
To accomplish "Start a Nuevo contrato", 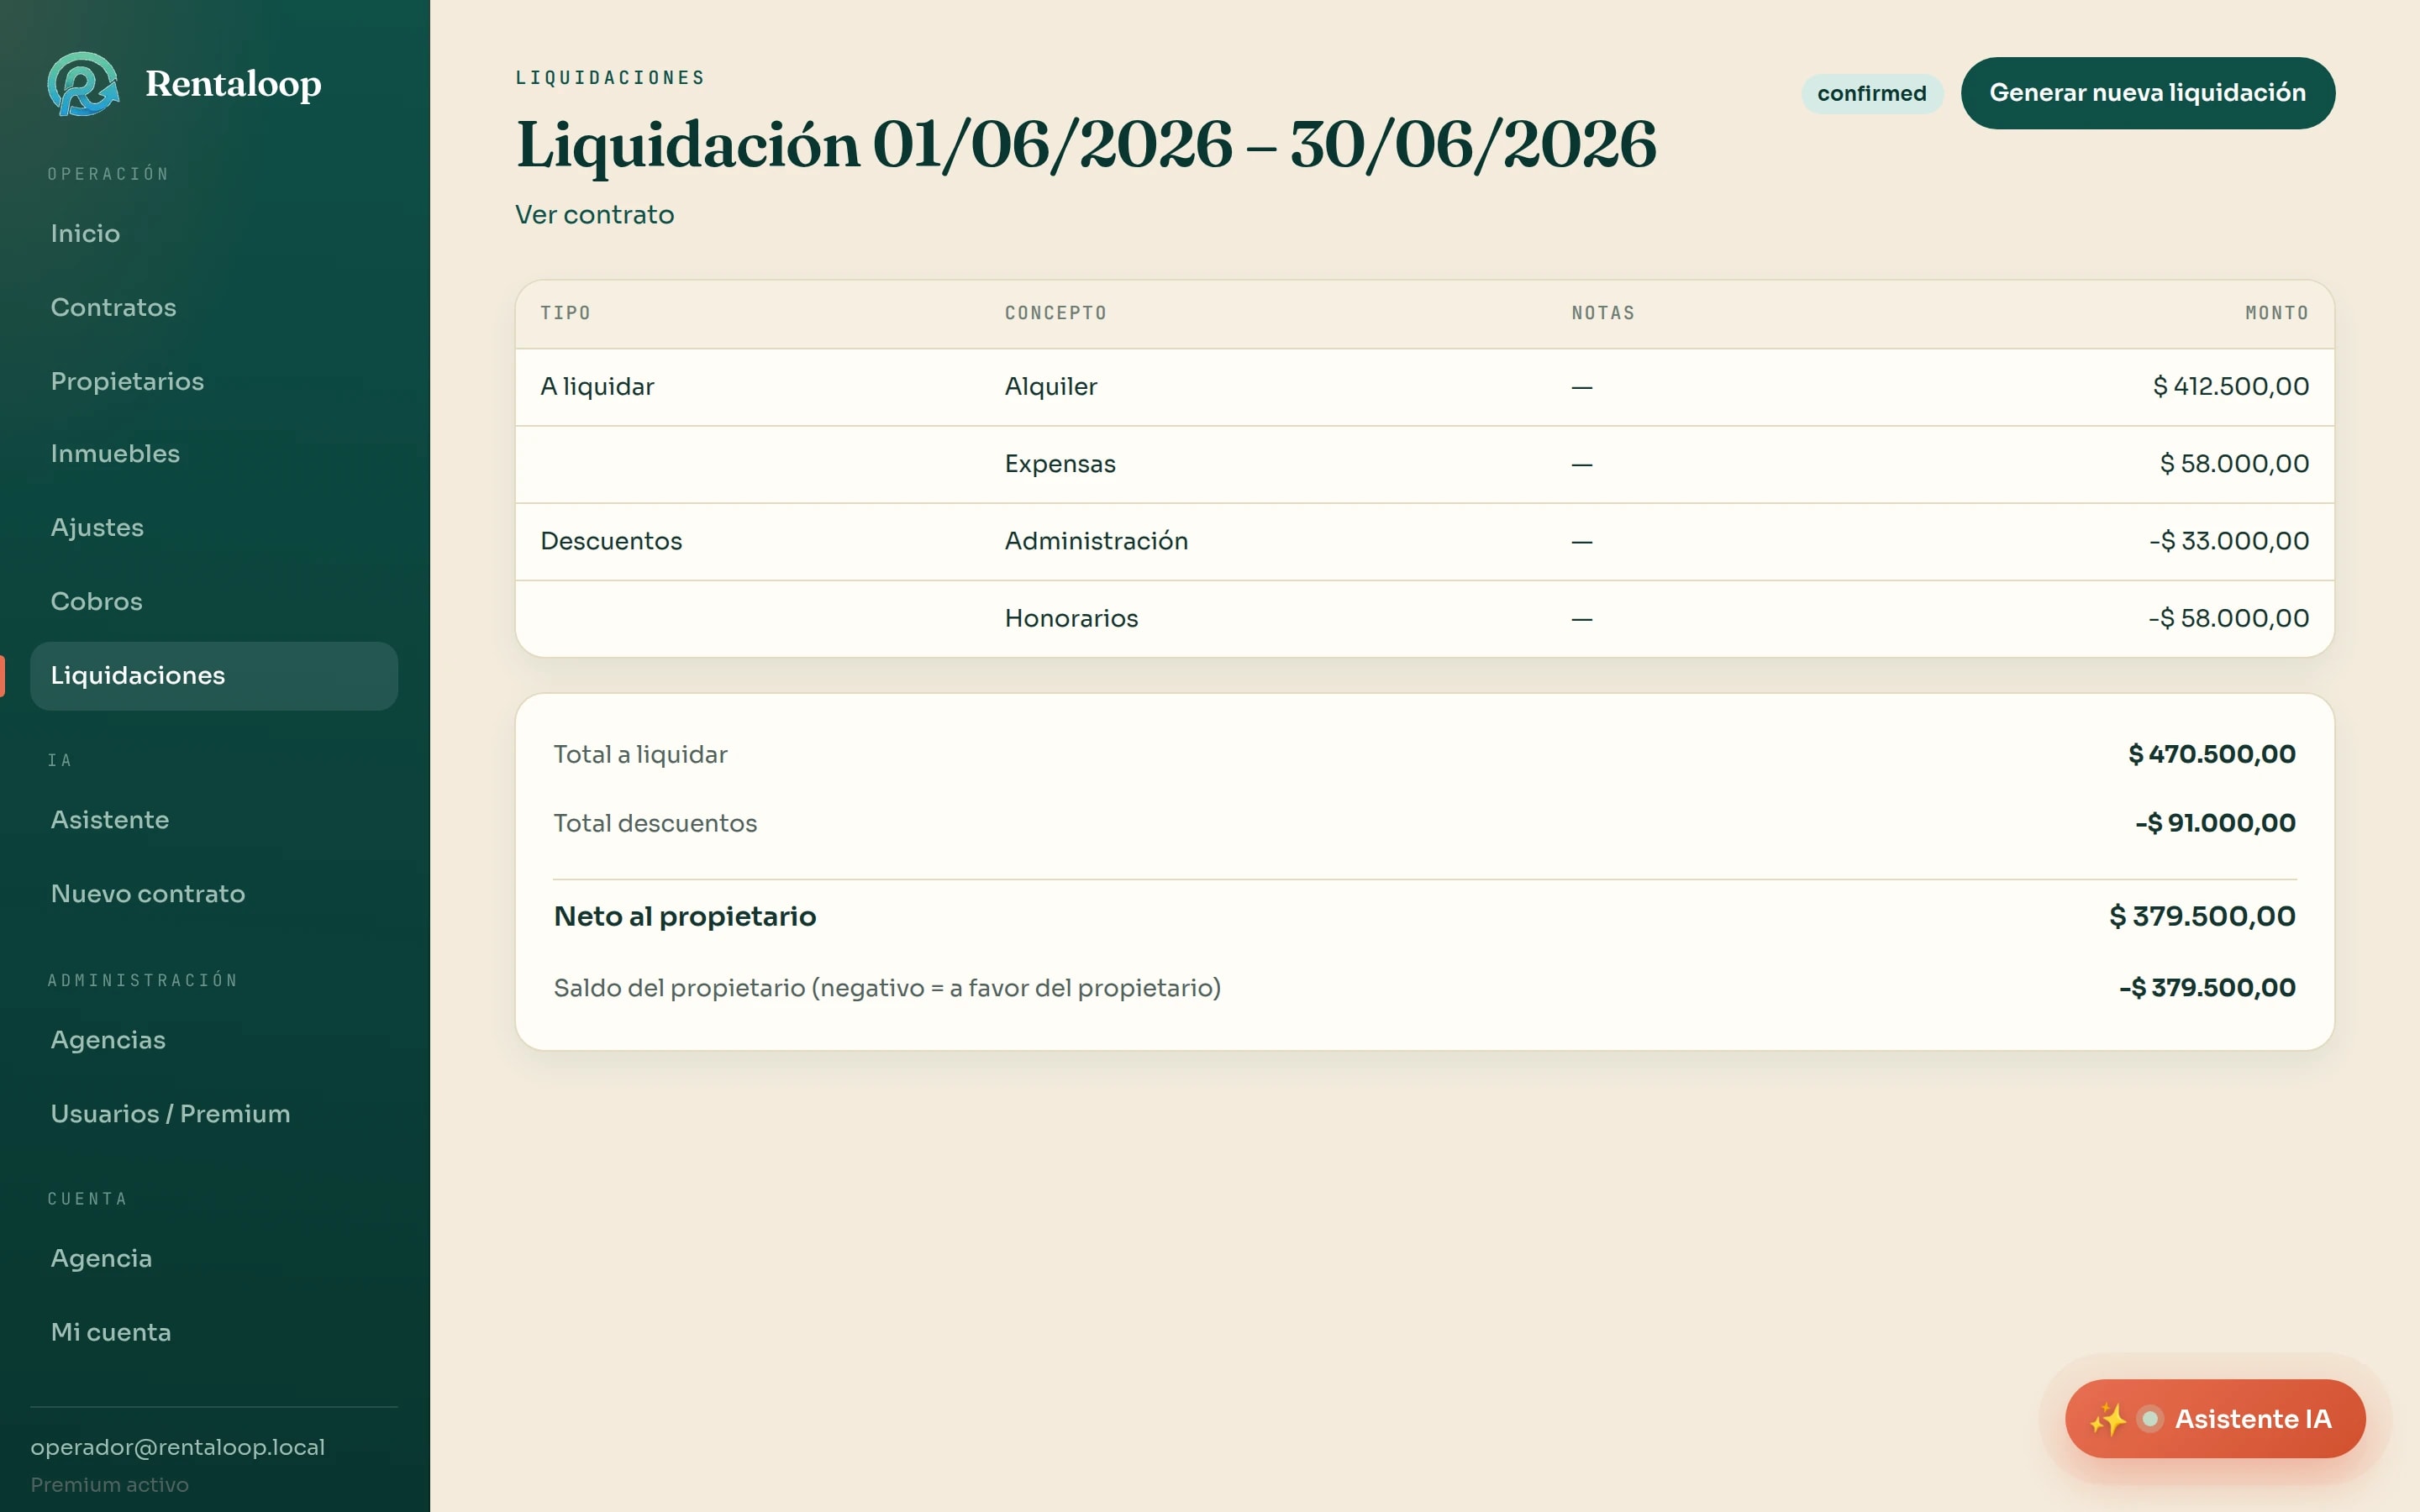I will [214, 894].
